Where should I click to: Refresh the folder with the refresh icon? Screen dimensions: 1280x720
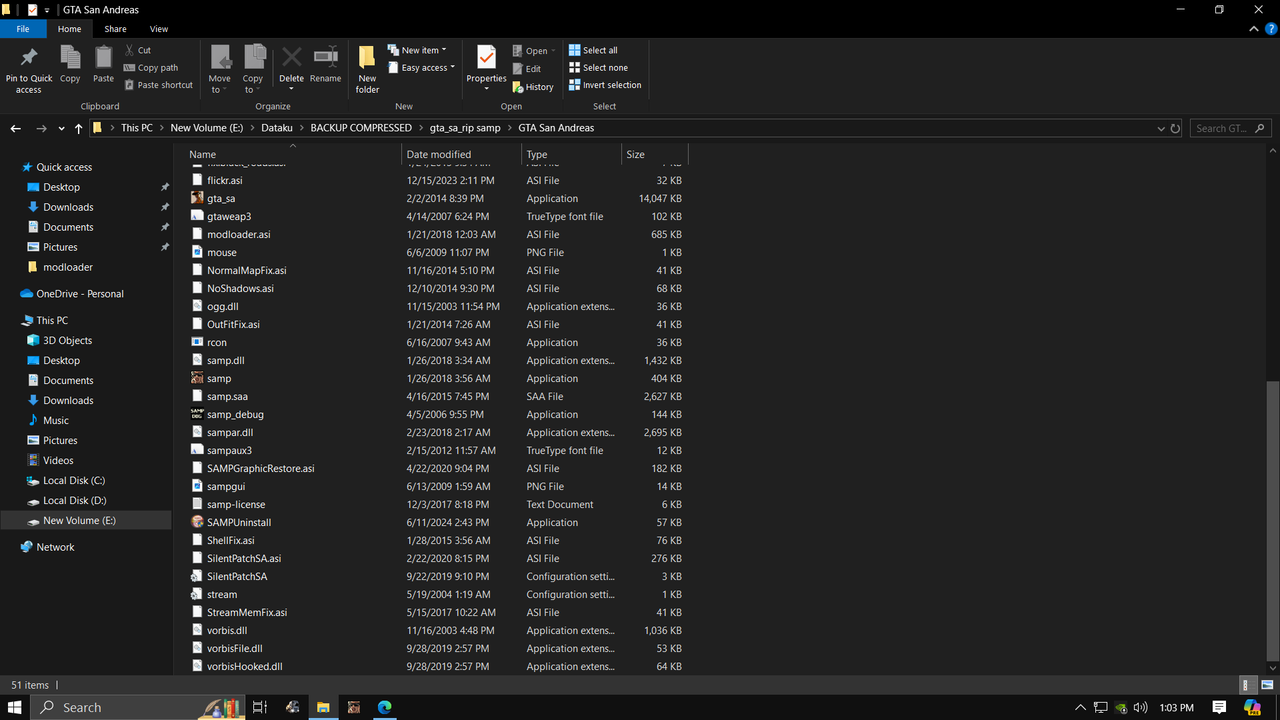[1175, 128]
